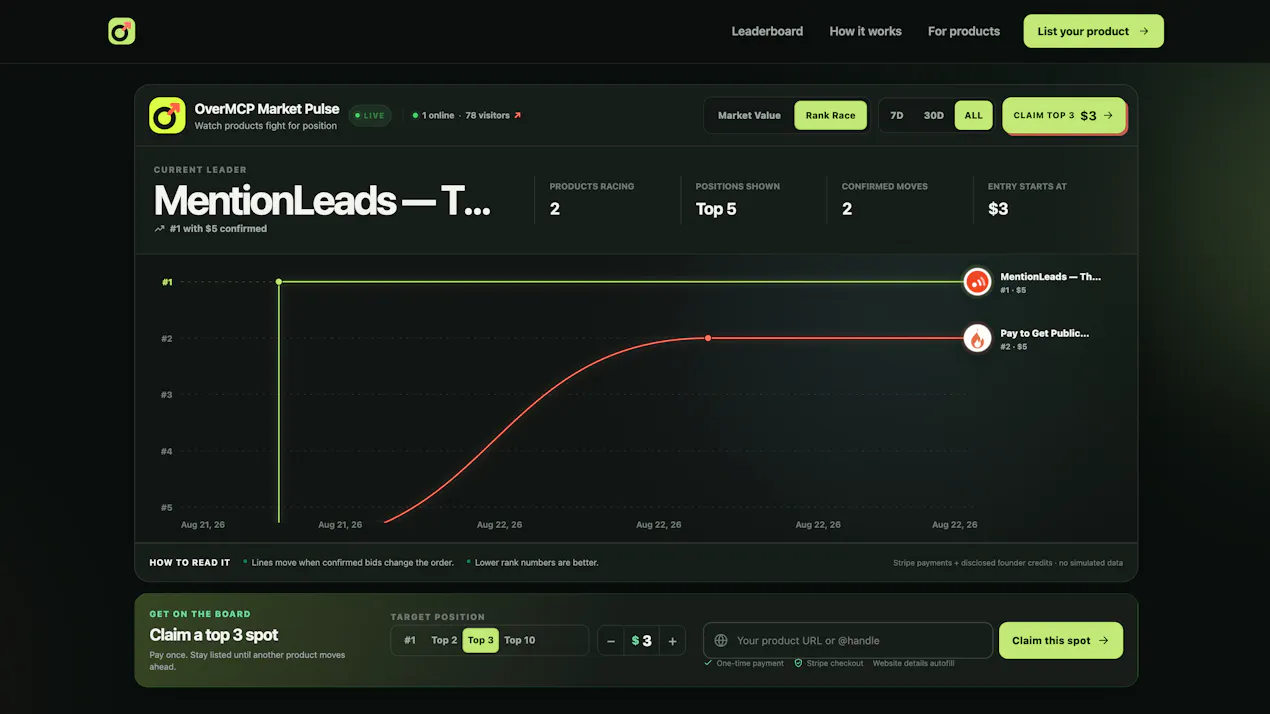Click the visitors trend arrow icon
This screenshot has height=714, width=1270.
[518, 115]
